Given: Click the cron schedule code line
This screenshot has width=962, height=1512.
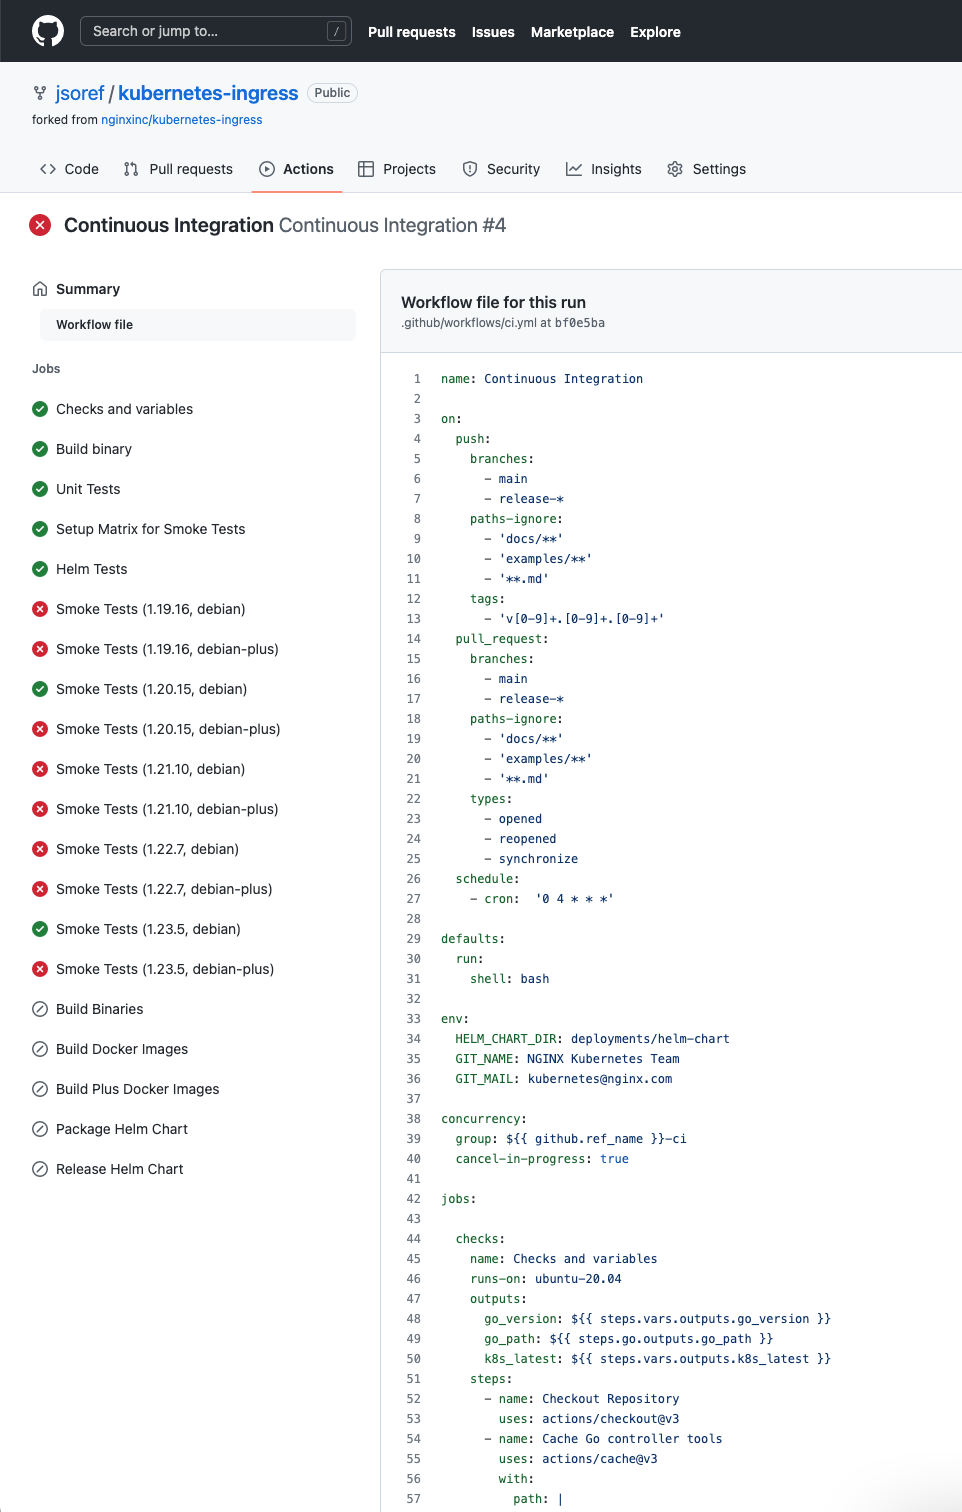Looking at the screenshot, I should point(542,899).
